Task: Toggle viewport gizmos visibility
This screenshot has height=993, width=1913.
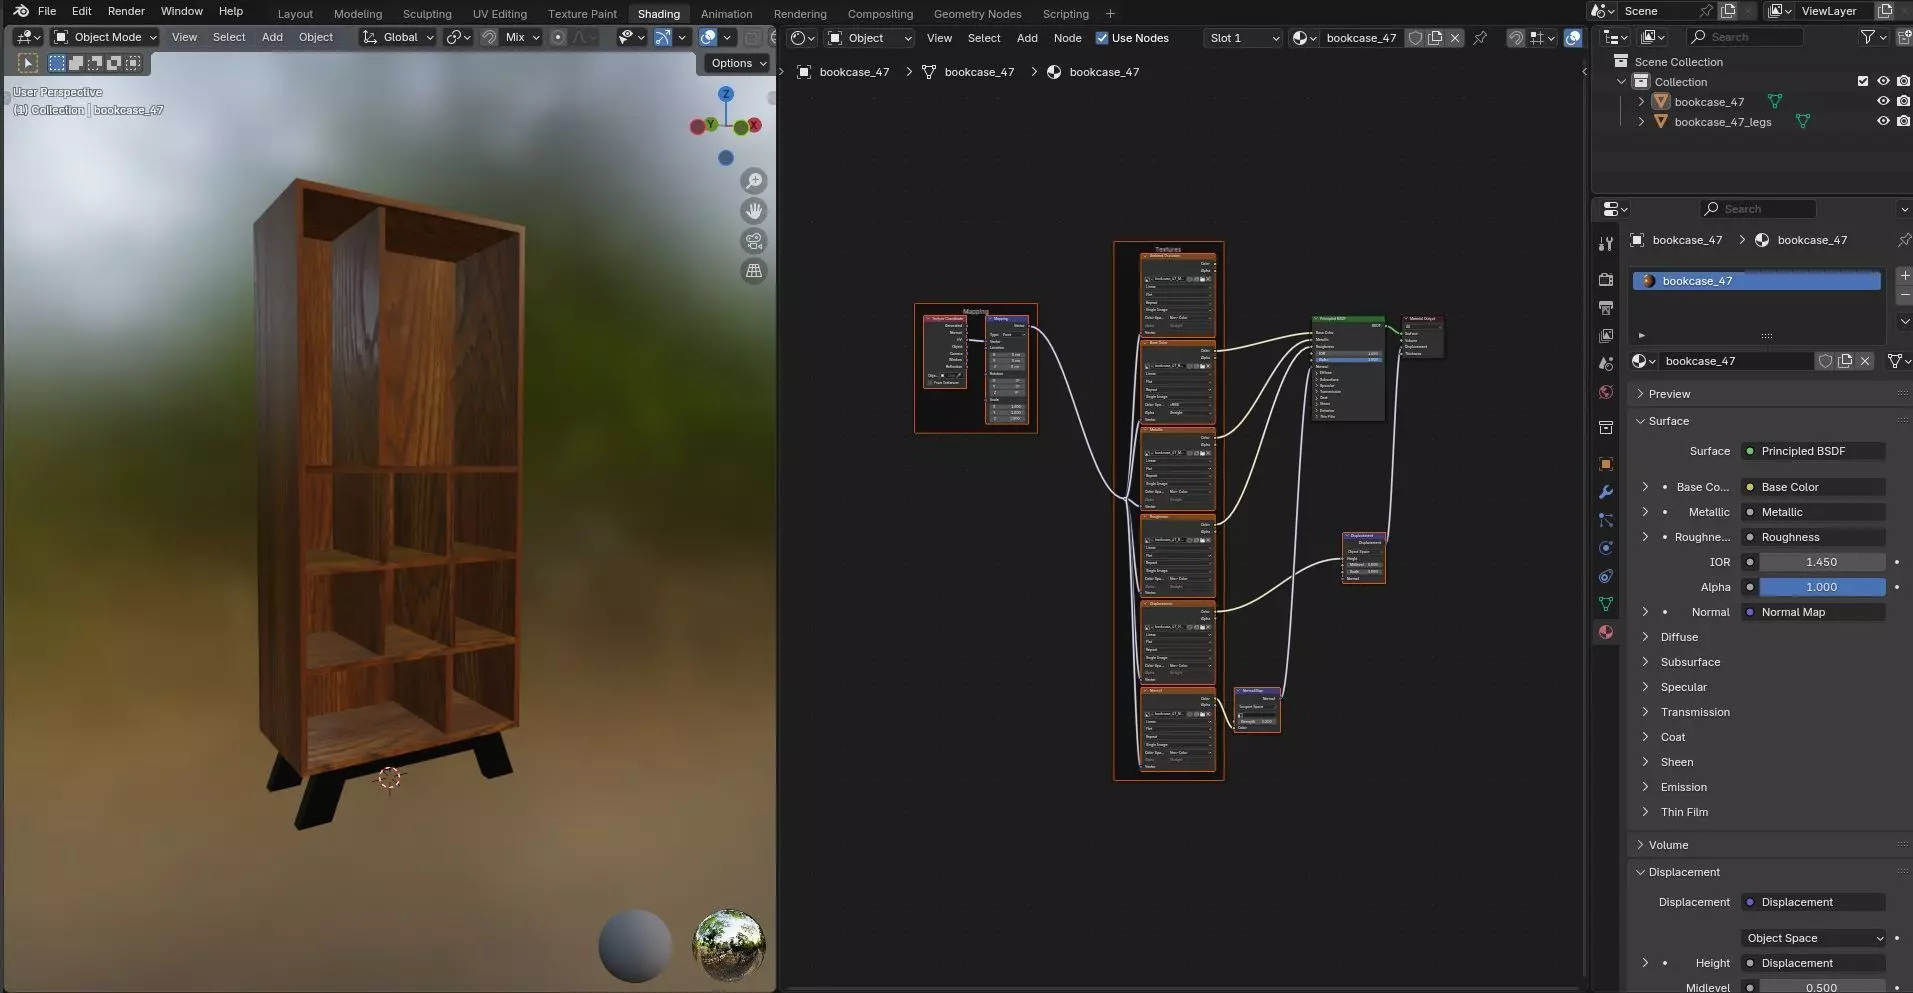Action: coord(663,37)
